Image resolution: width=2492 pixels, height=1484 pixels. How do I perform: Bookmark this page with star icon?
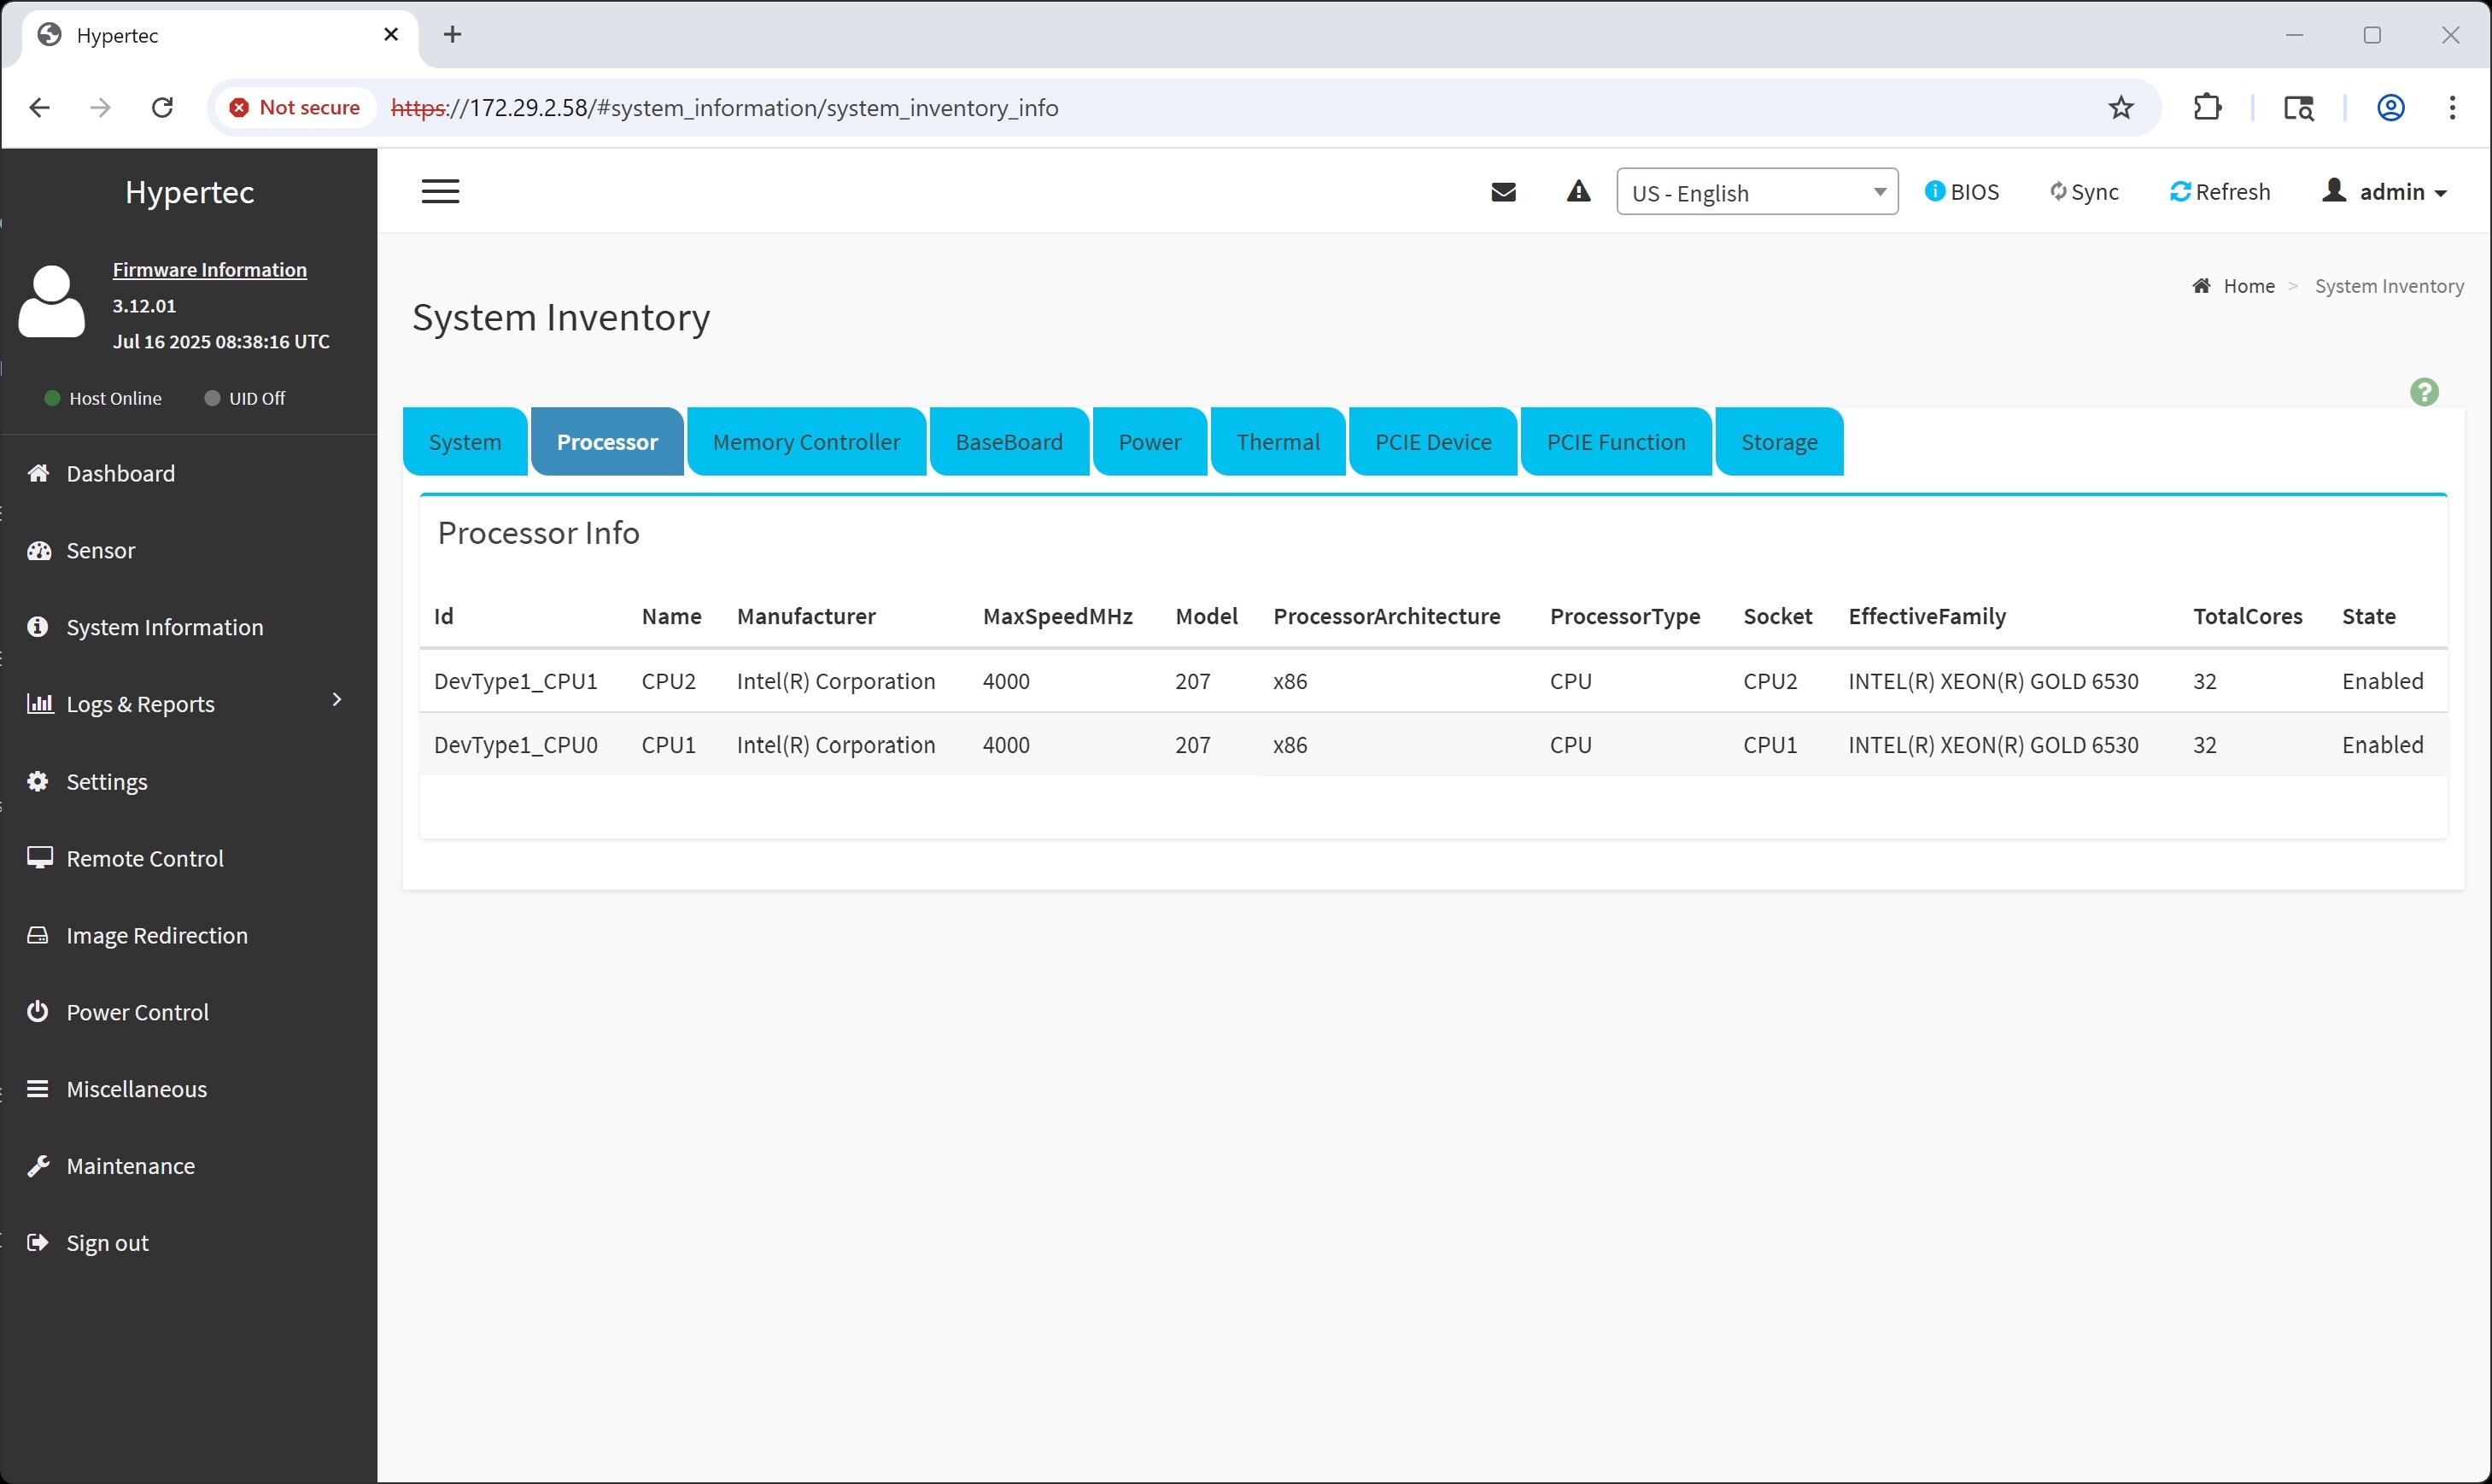click(2120, 107)
